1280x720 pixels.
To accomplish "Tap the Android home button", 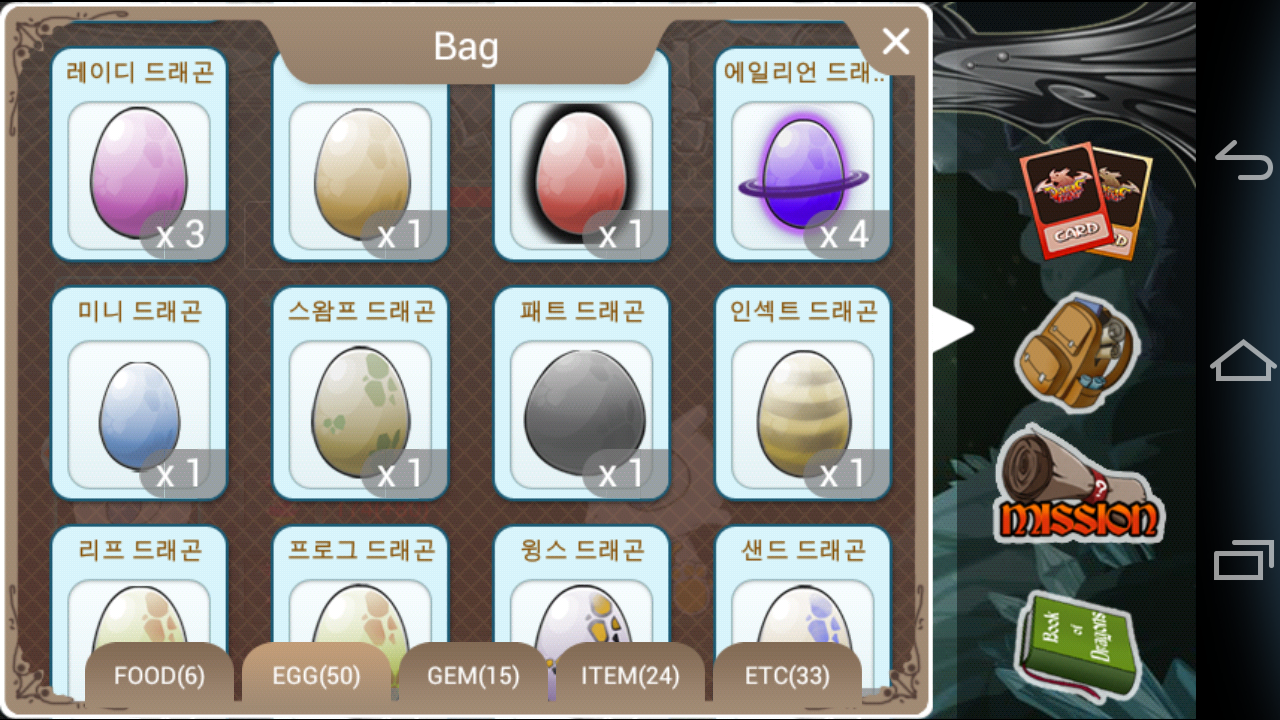I will tap(1243, 360).
